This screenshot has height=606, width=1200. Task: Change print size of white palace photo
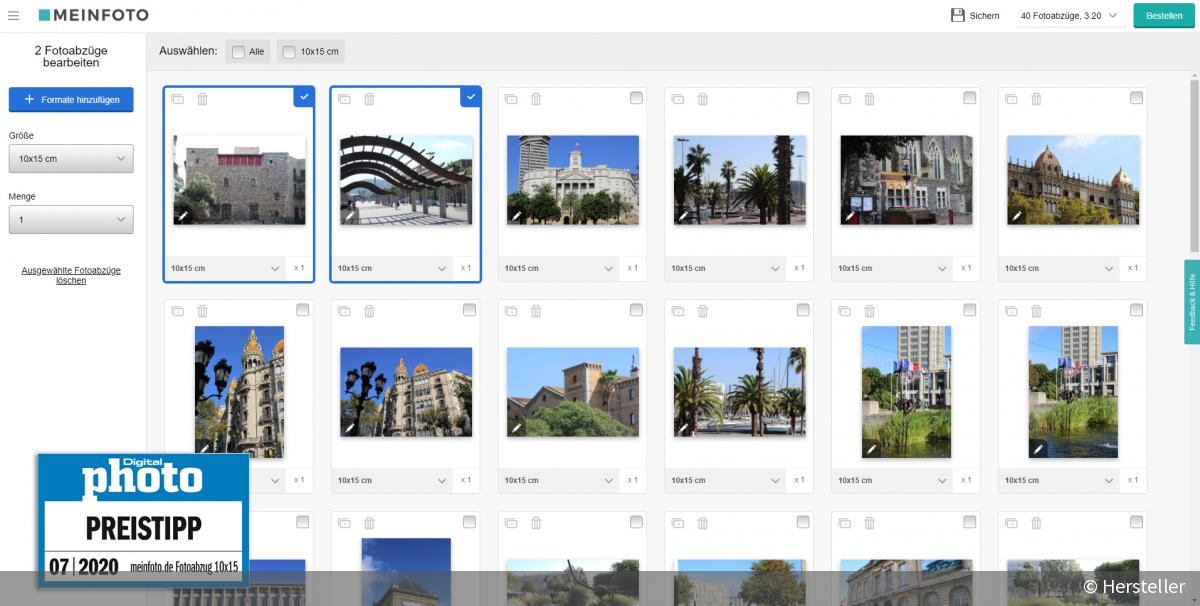tap(560, 268)
